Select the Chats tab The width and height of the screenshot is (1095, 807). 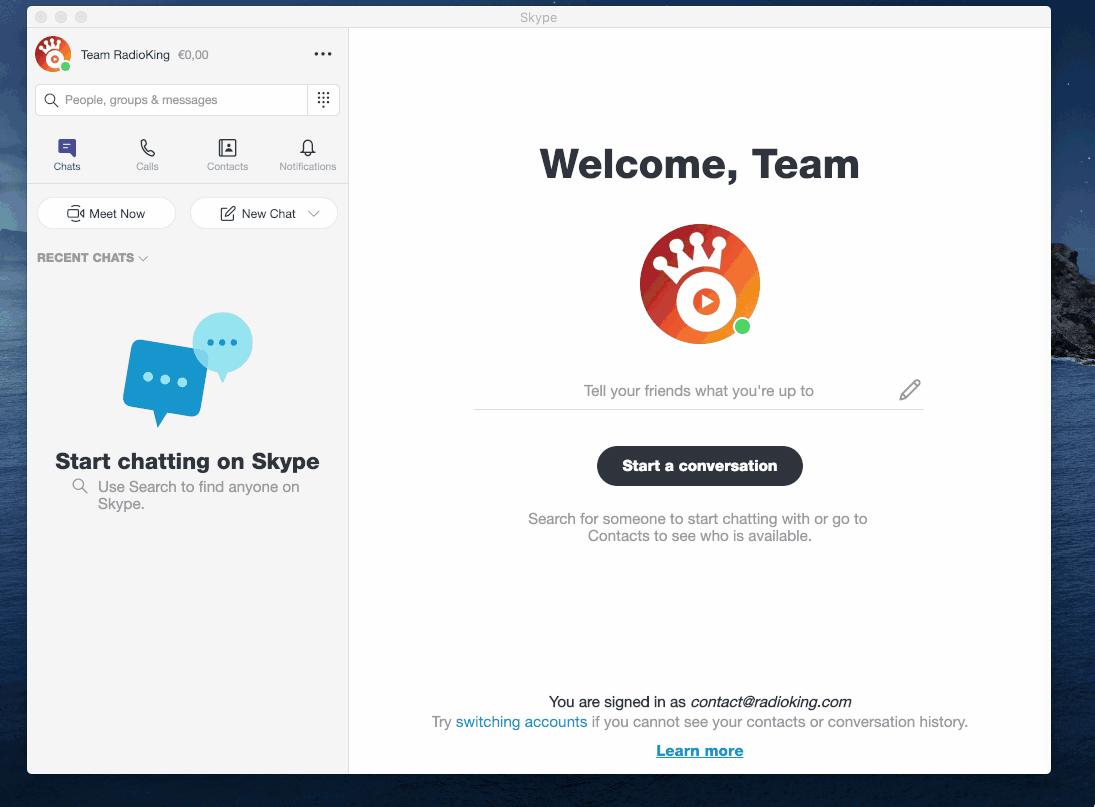coord(67,155)
